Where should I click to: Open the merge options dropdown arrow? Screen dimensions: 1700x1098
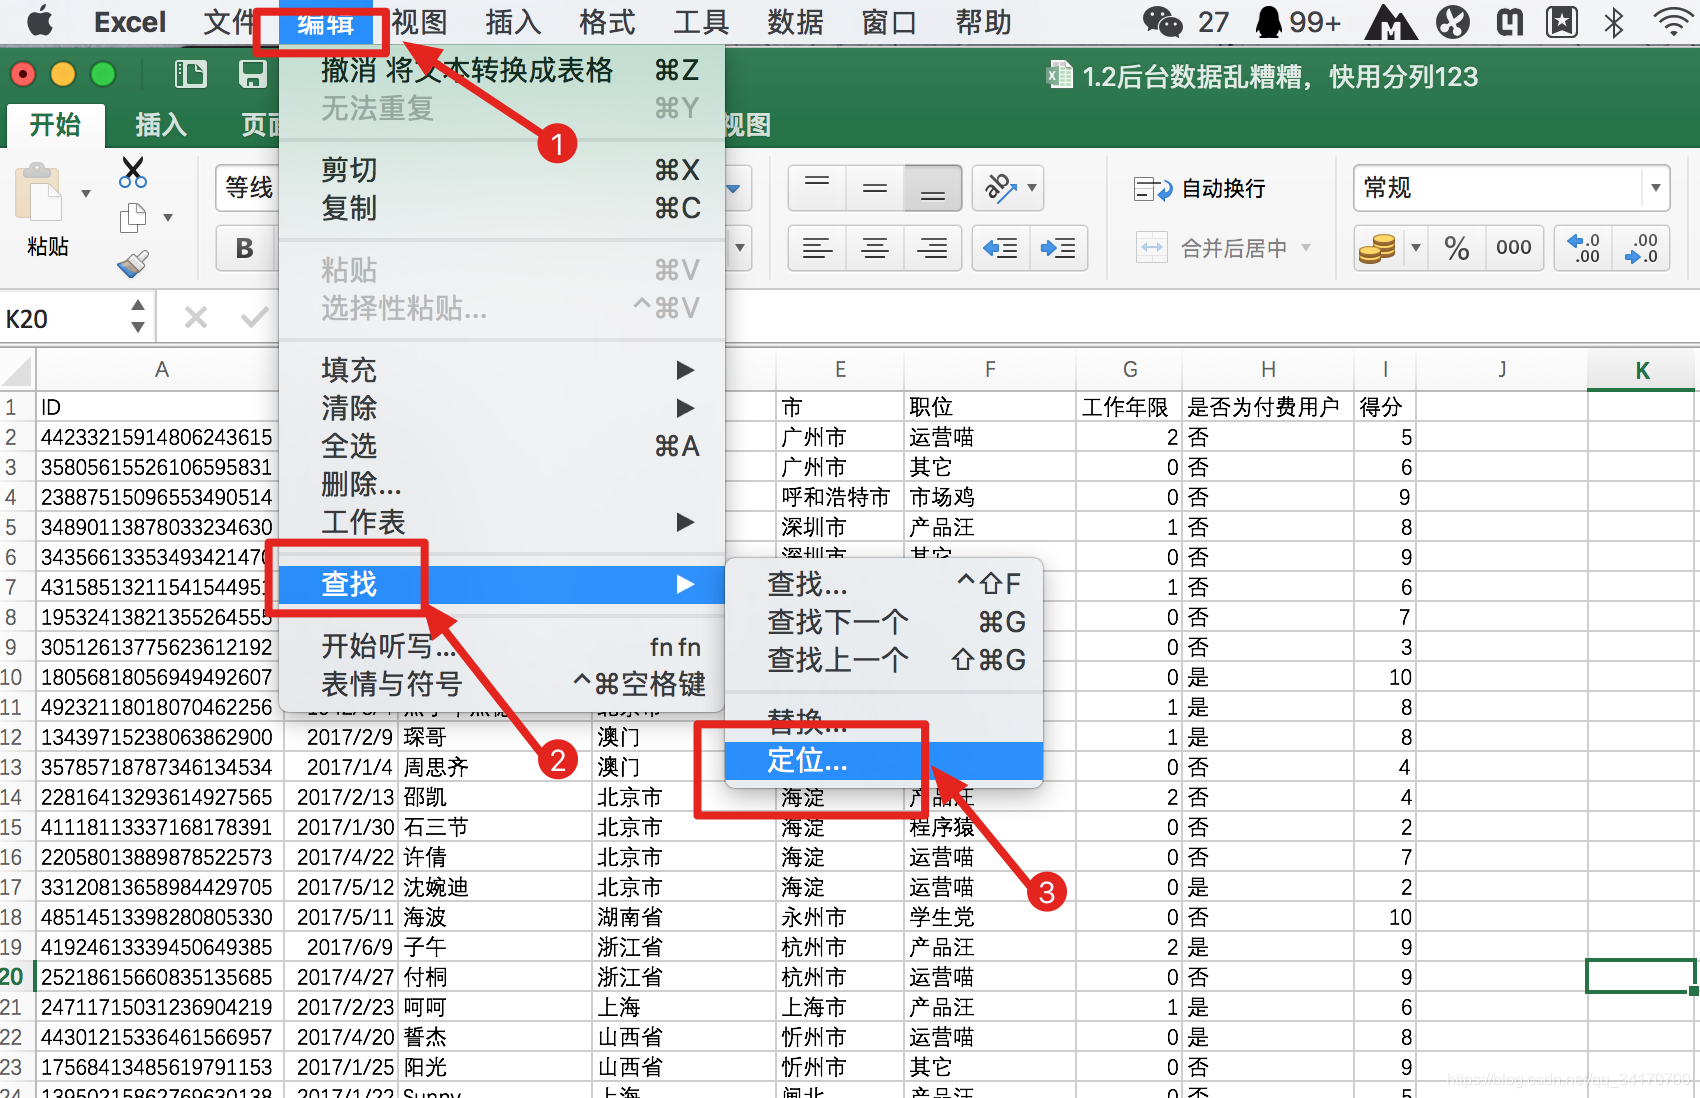1305,248
